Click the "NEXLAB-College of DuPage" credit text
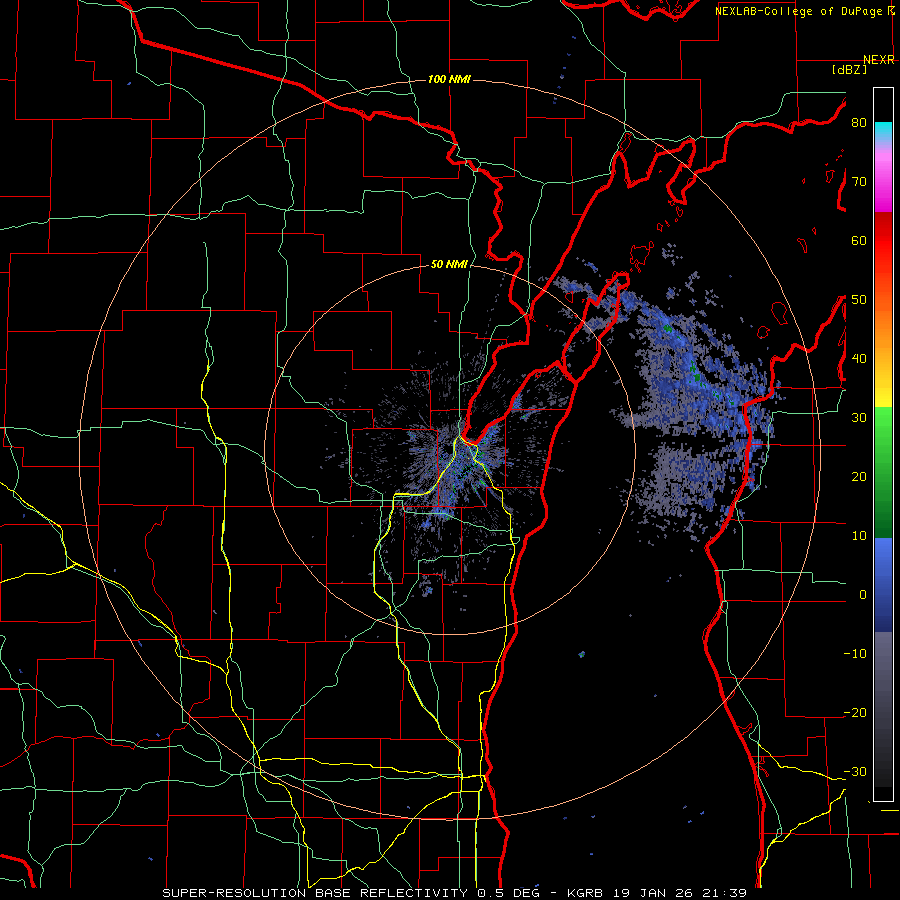The width and height of the screenshot is (900, 900). tap(800, 11)
